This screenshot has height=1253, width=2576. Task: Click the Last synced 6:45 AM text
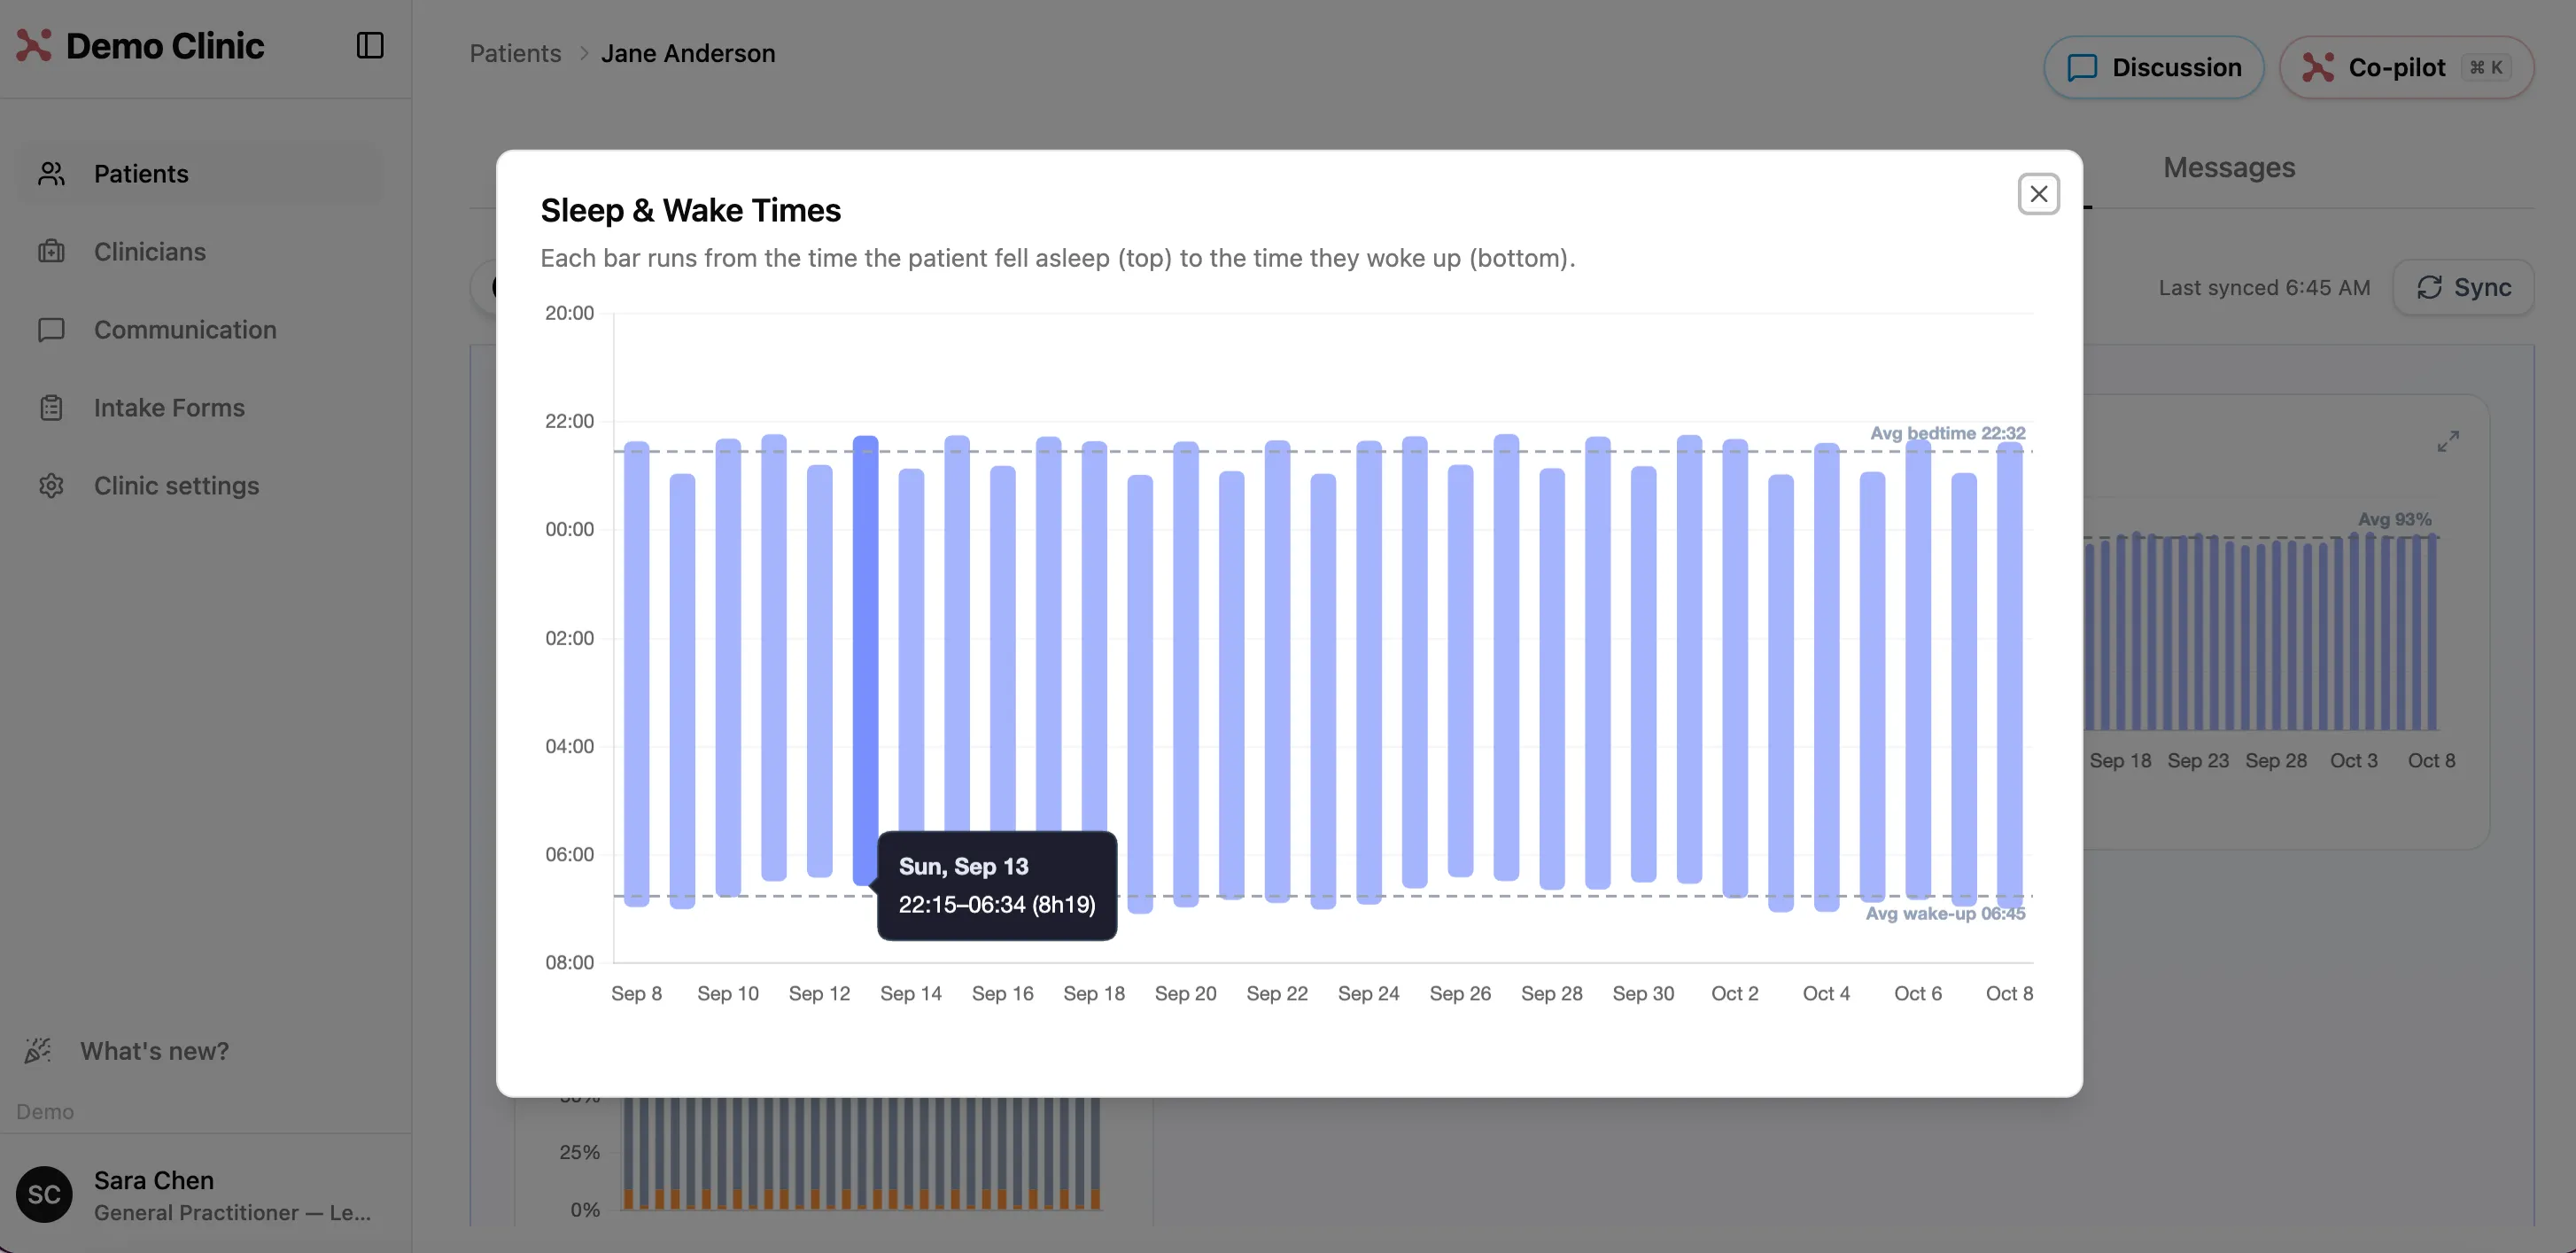tap(2264, 288)
